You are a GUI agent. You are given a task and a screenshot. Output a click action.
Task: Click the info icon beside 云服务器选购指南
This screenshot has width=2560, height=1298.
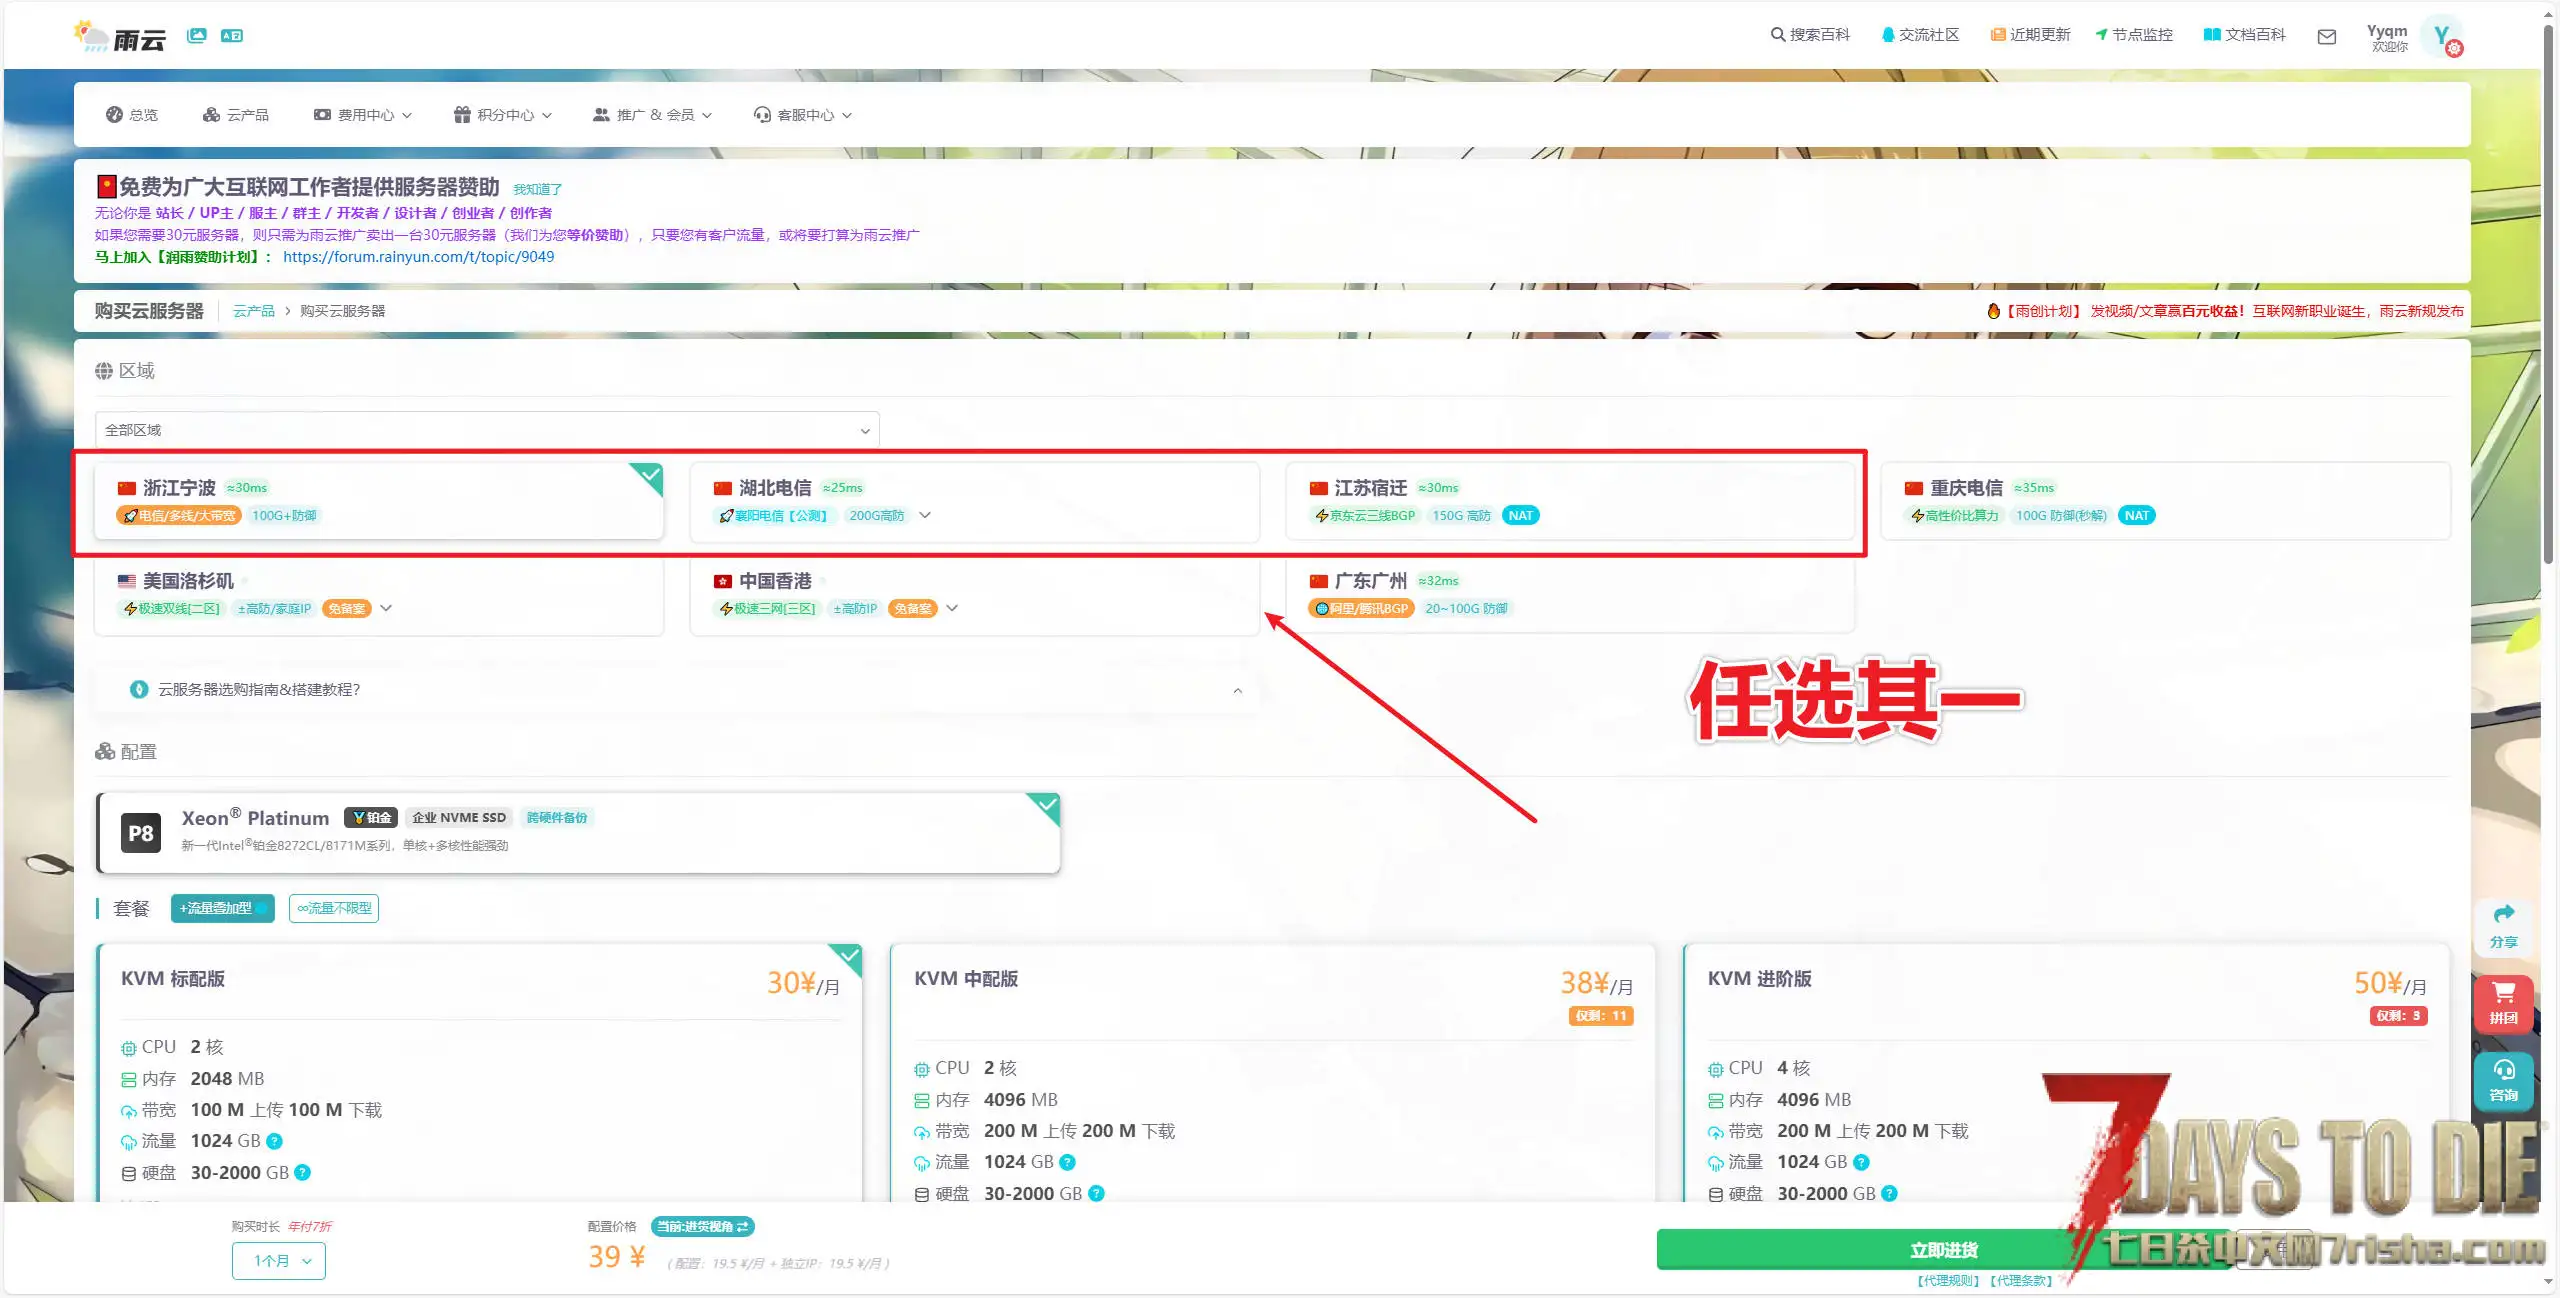click(x=139, y=690)
